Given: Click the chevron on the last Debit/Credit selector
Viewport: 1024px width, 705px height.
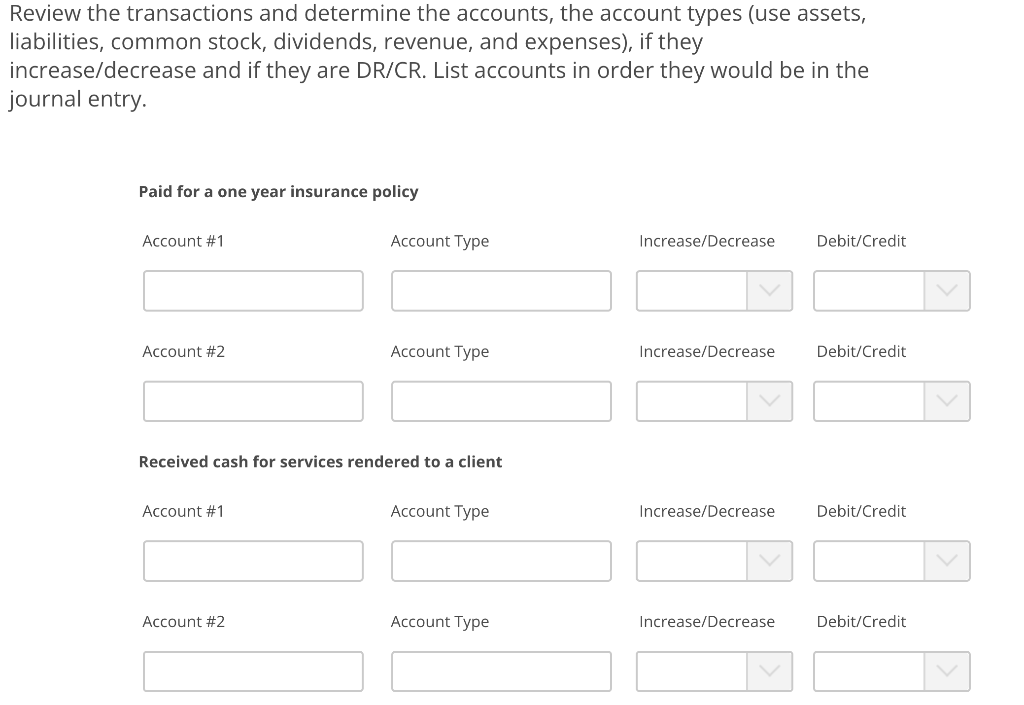Looking at the screenshot, I should pos(947,671).
